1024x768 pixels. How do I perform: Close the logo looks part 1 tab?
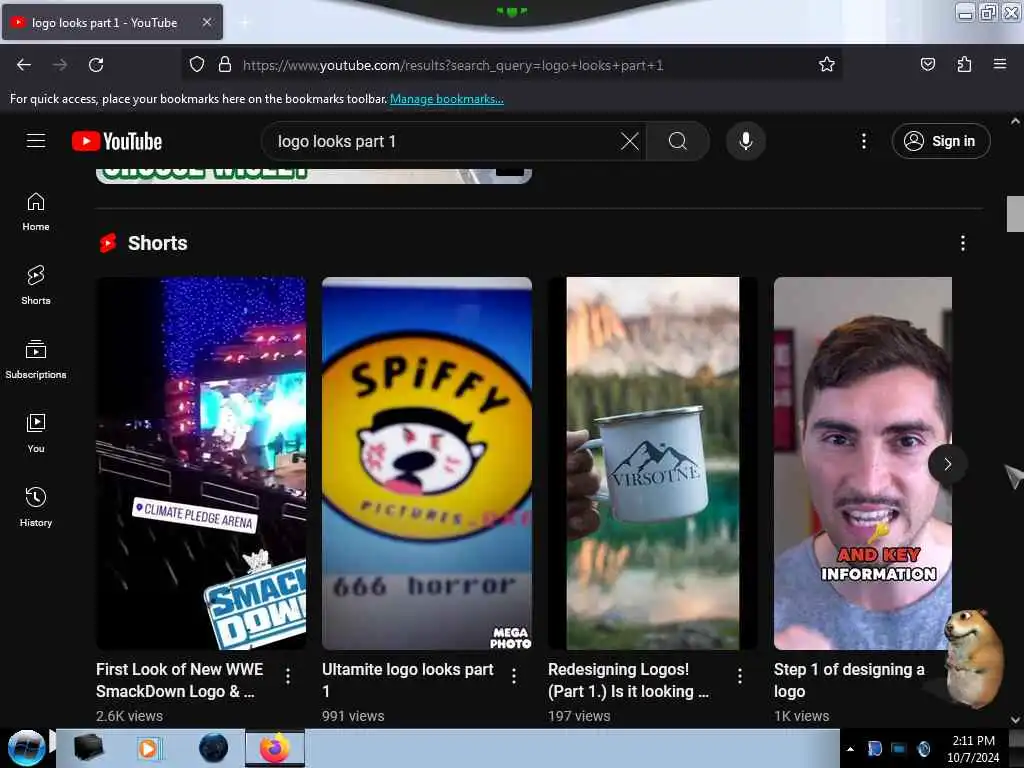pos(206,23)
